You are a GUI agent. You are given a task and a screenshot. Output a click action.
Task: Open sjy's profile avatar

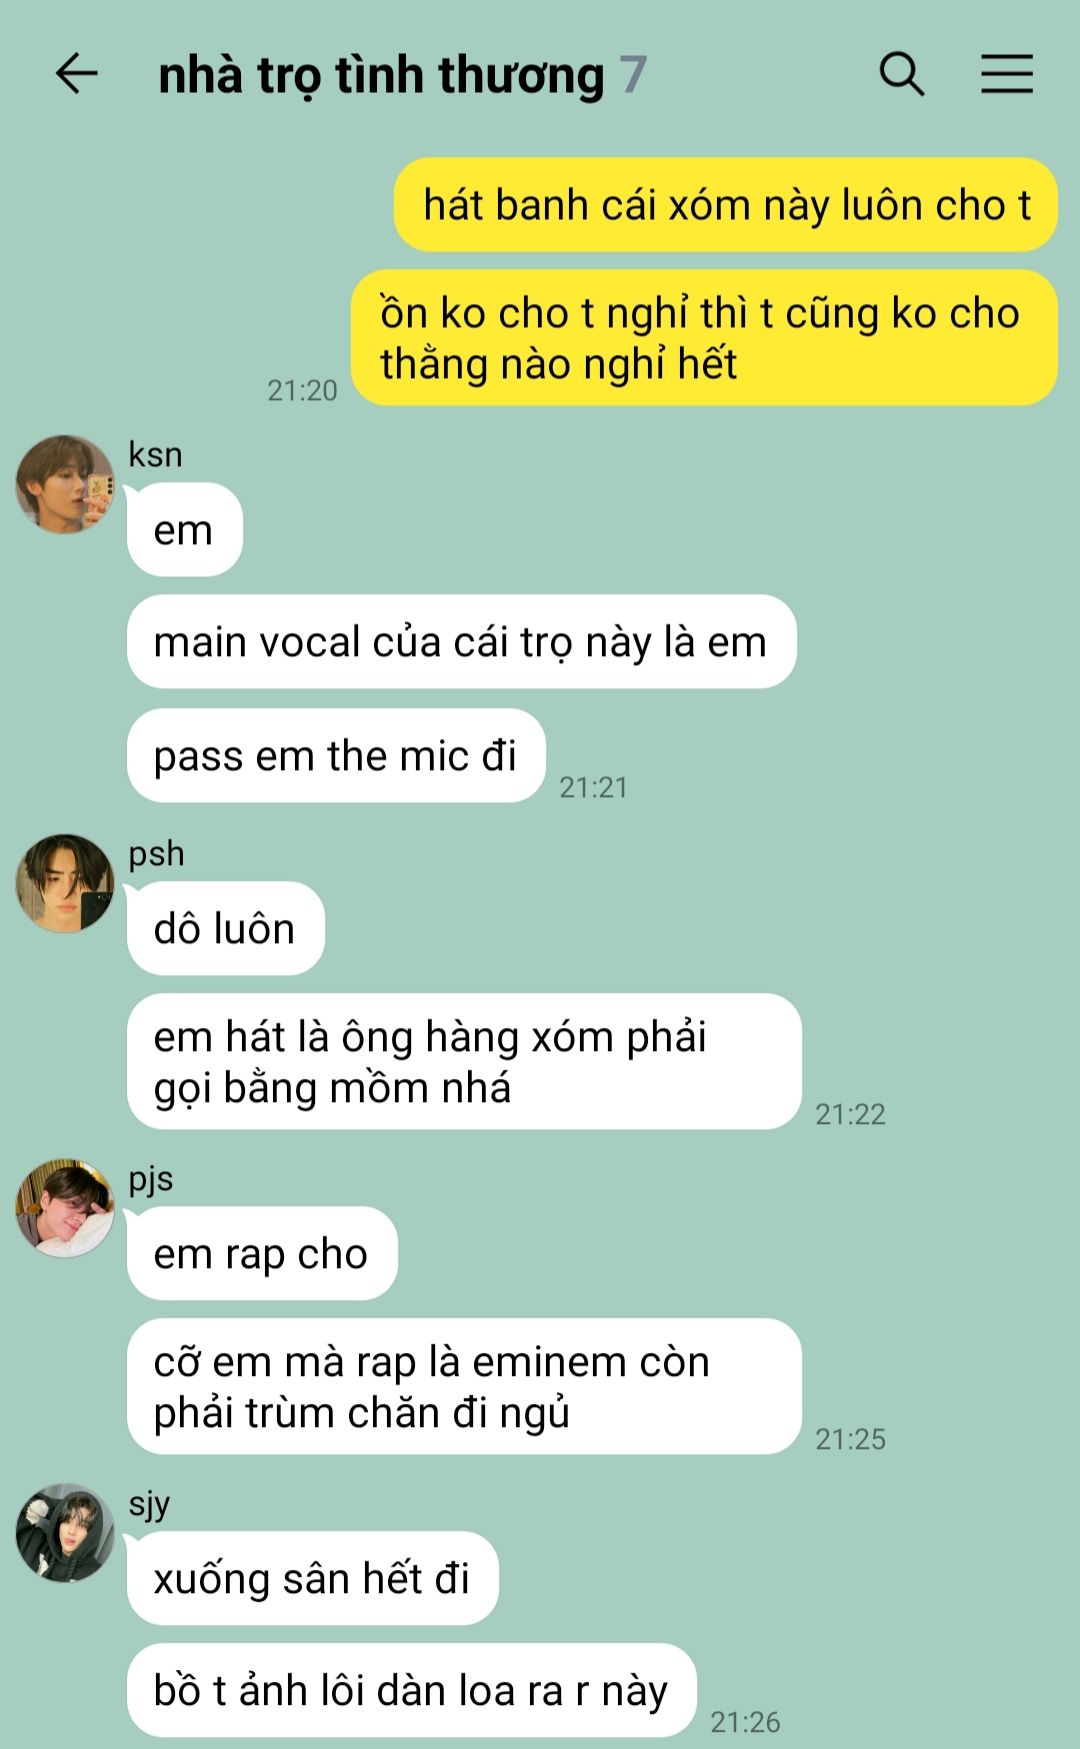(65, 1533)
